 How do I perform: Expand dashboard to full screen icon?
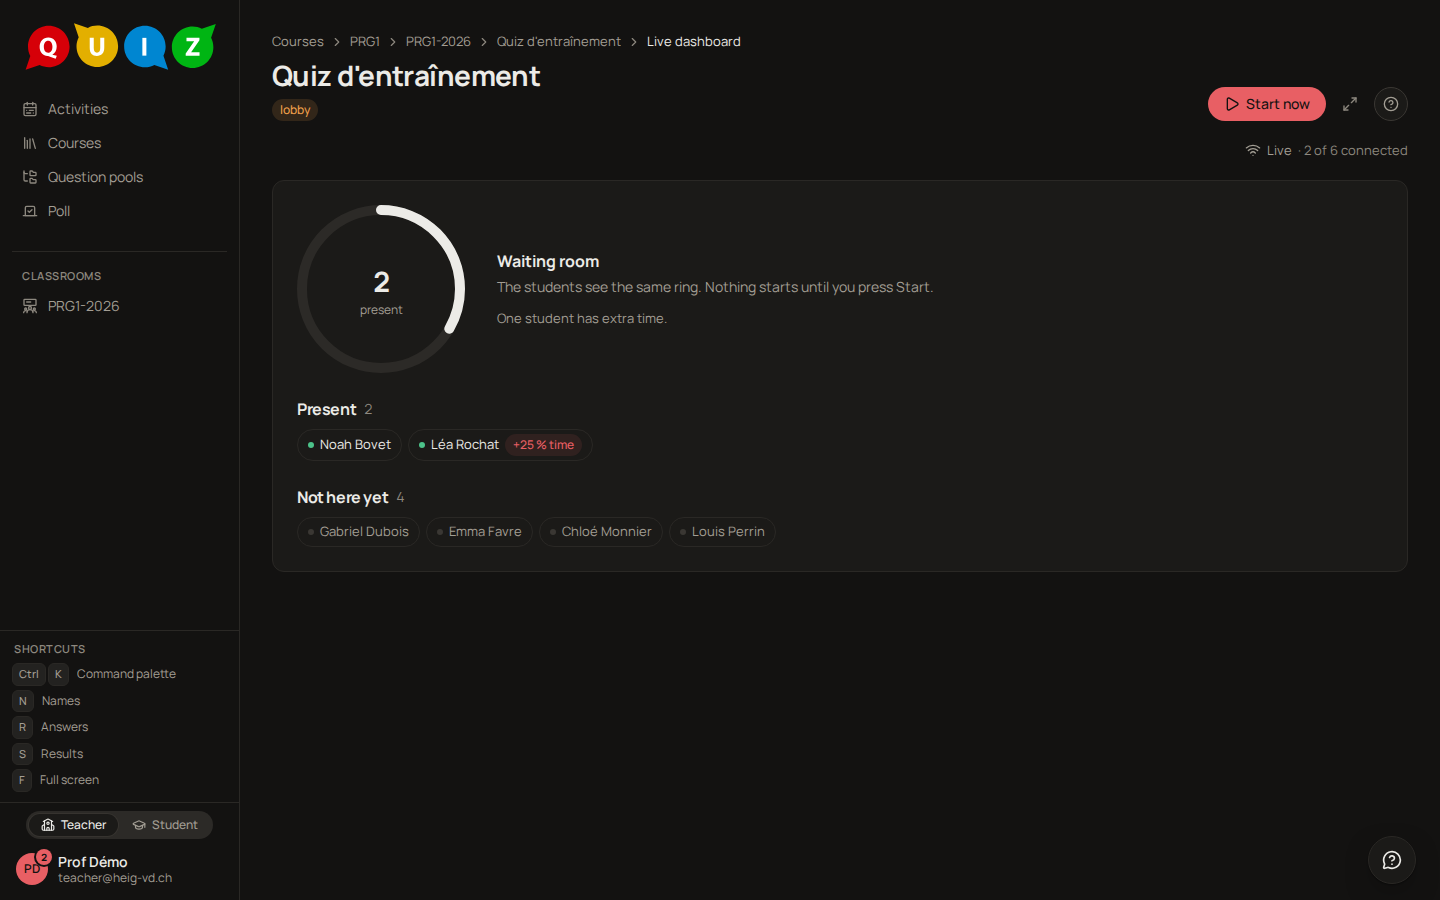pos(1350,104)
